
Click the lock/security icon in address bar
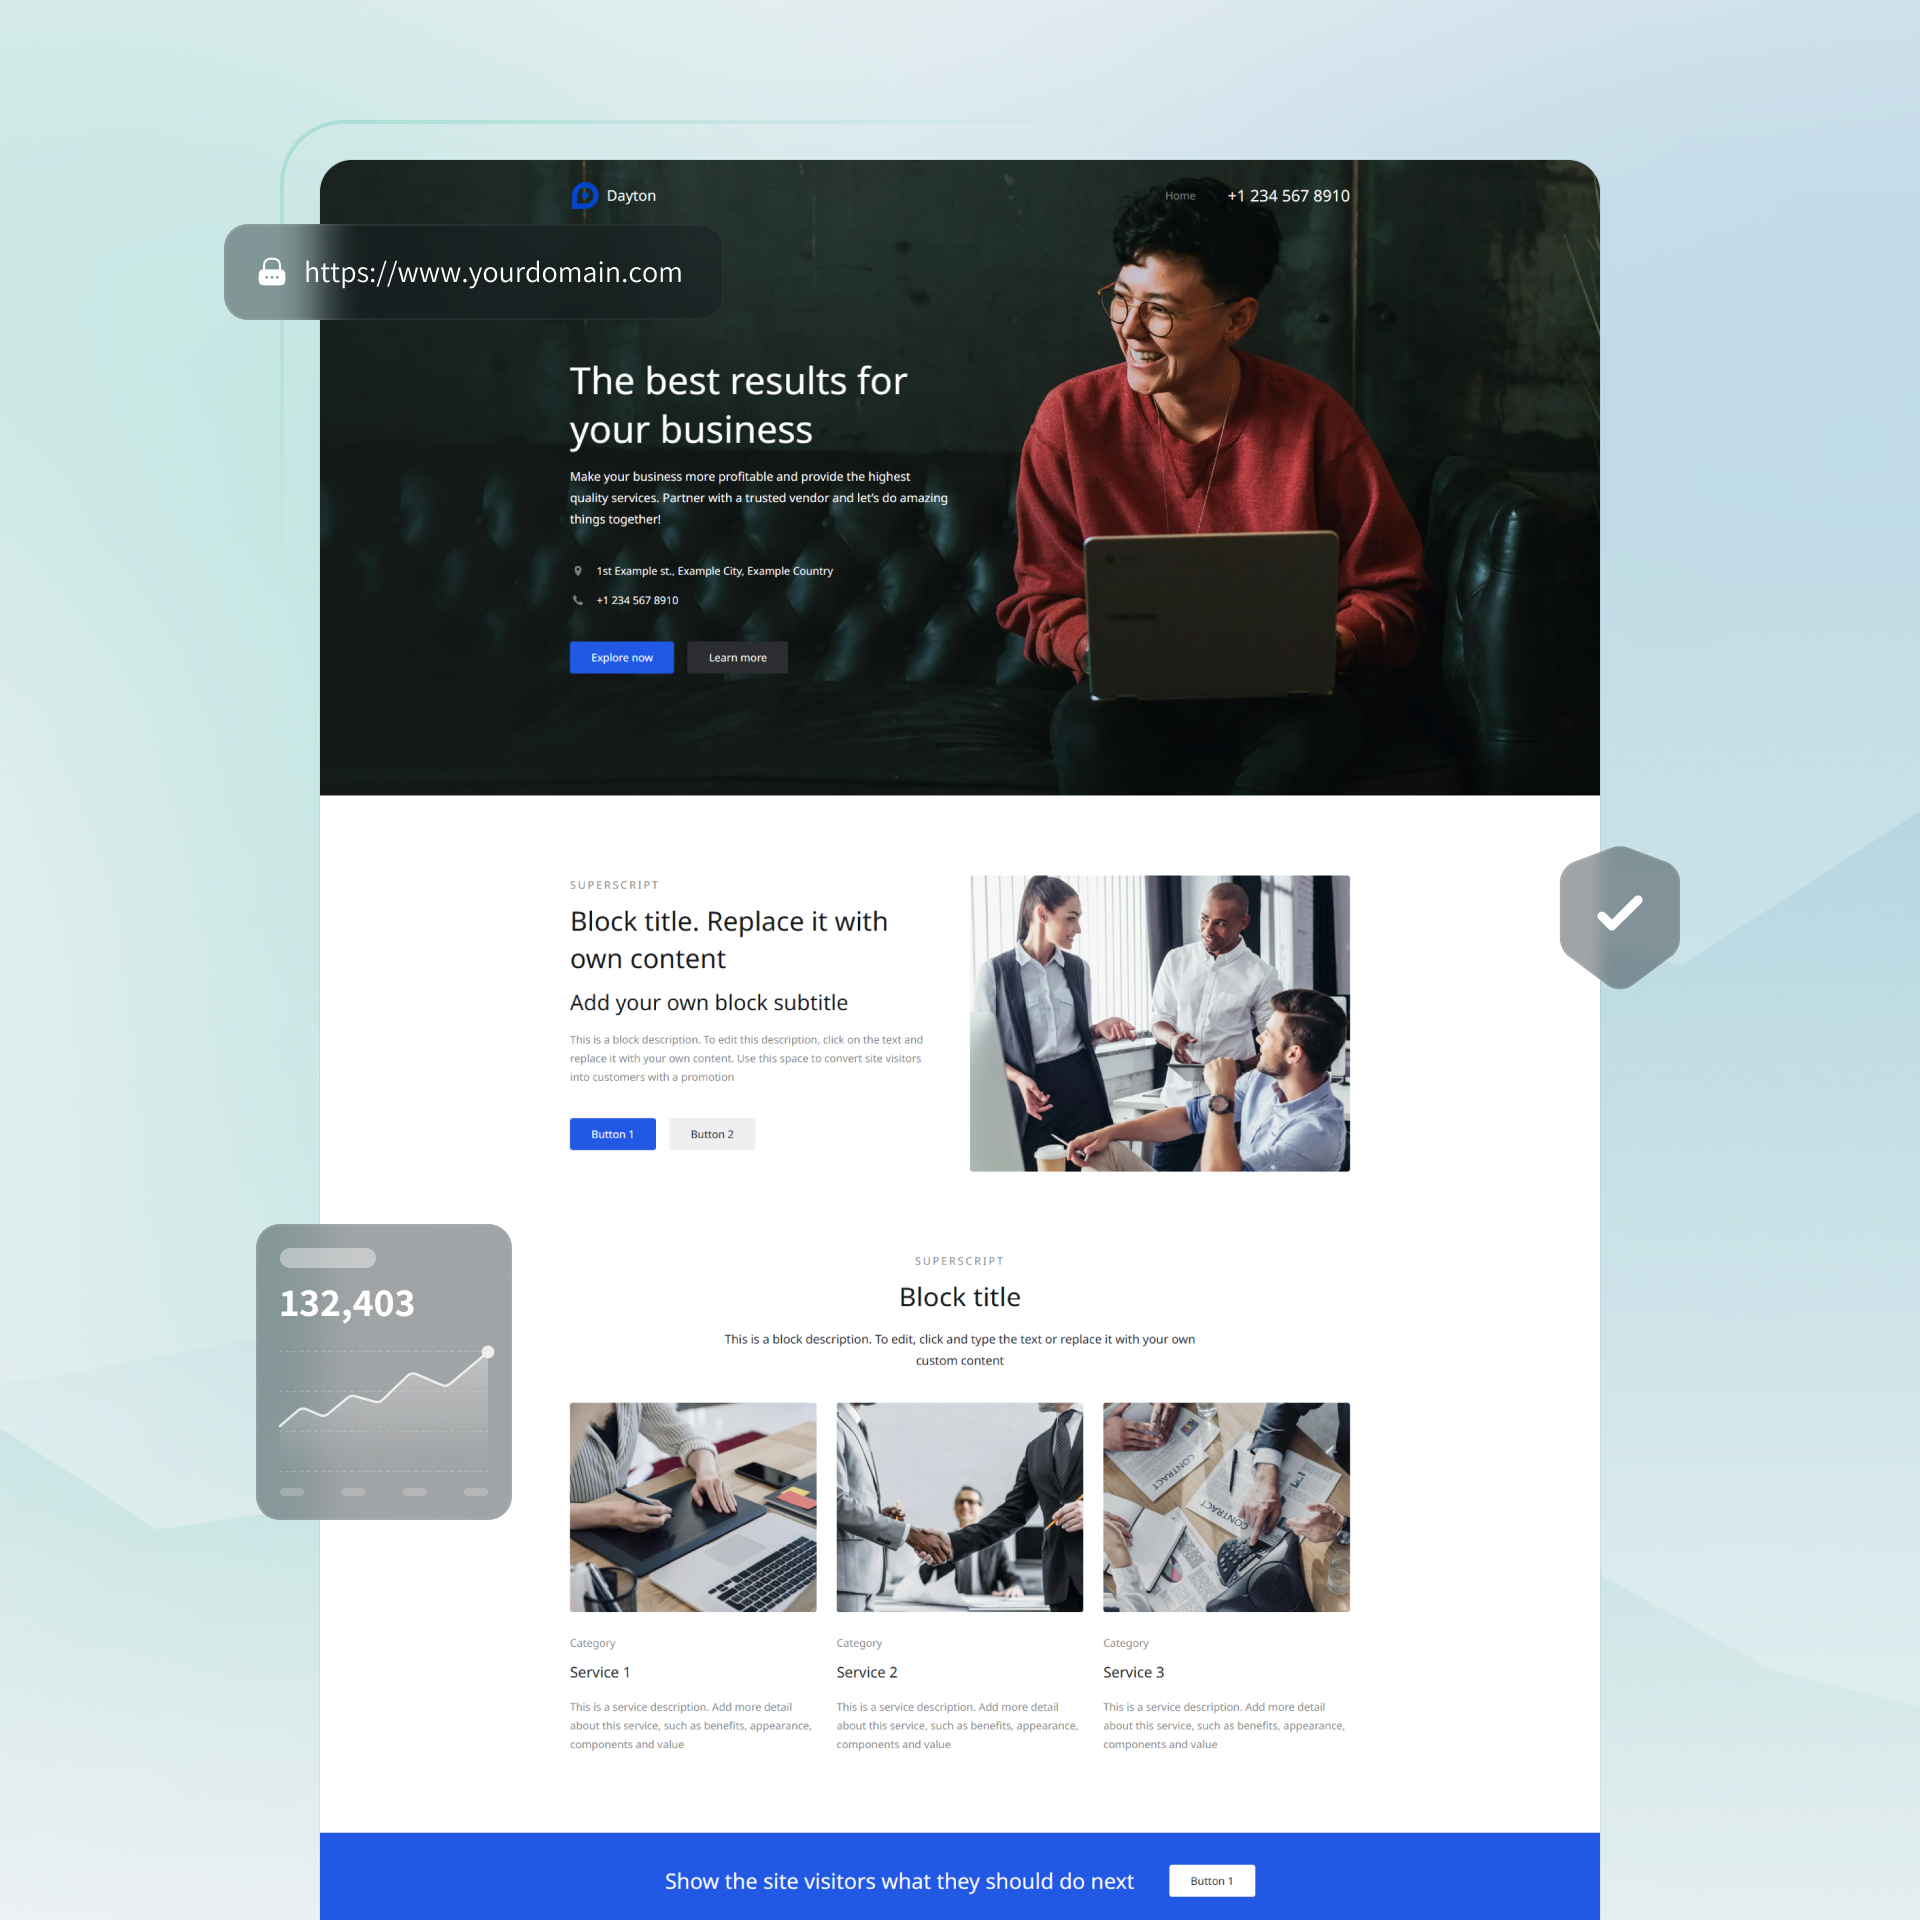(273, 273)
